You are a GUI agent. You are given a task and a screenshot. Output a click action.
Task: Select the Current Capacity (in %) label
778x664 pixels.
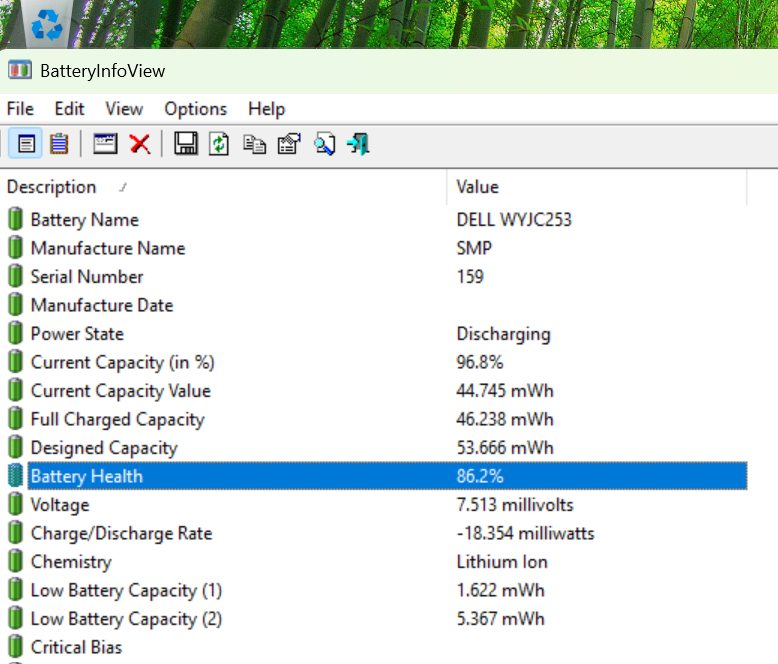(123, 362)
